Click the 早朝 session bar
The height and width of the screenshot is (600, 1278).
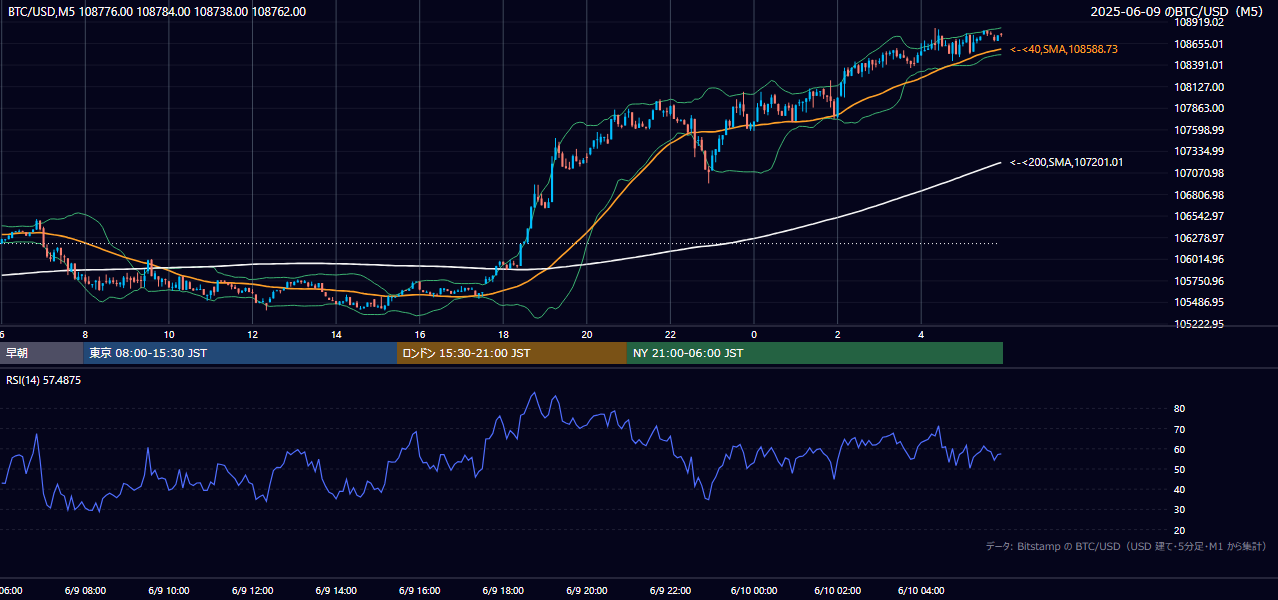(x=41, y=353)
